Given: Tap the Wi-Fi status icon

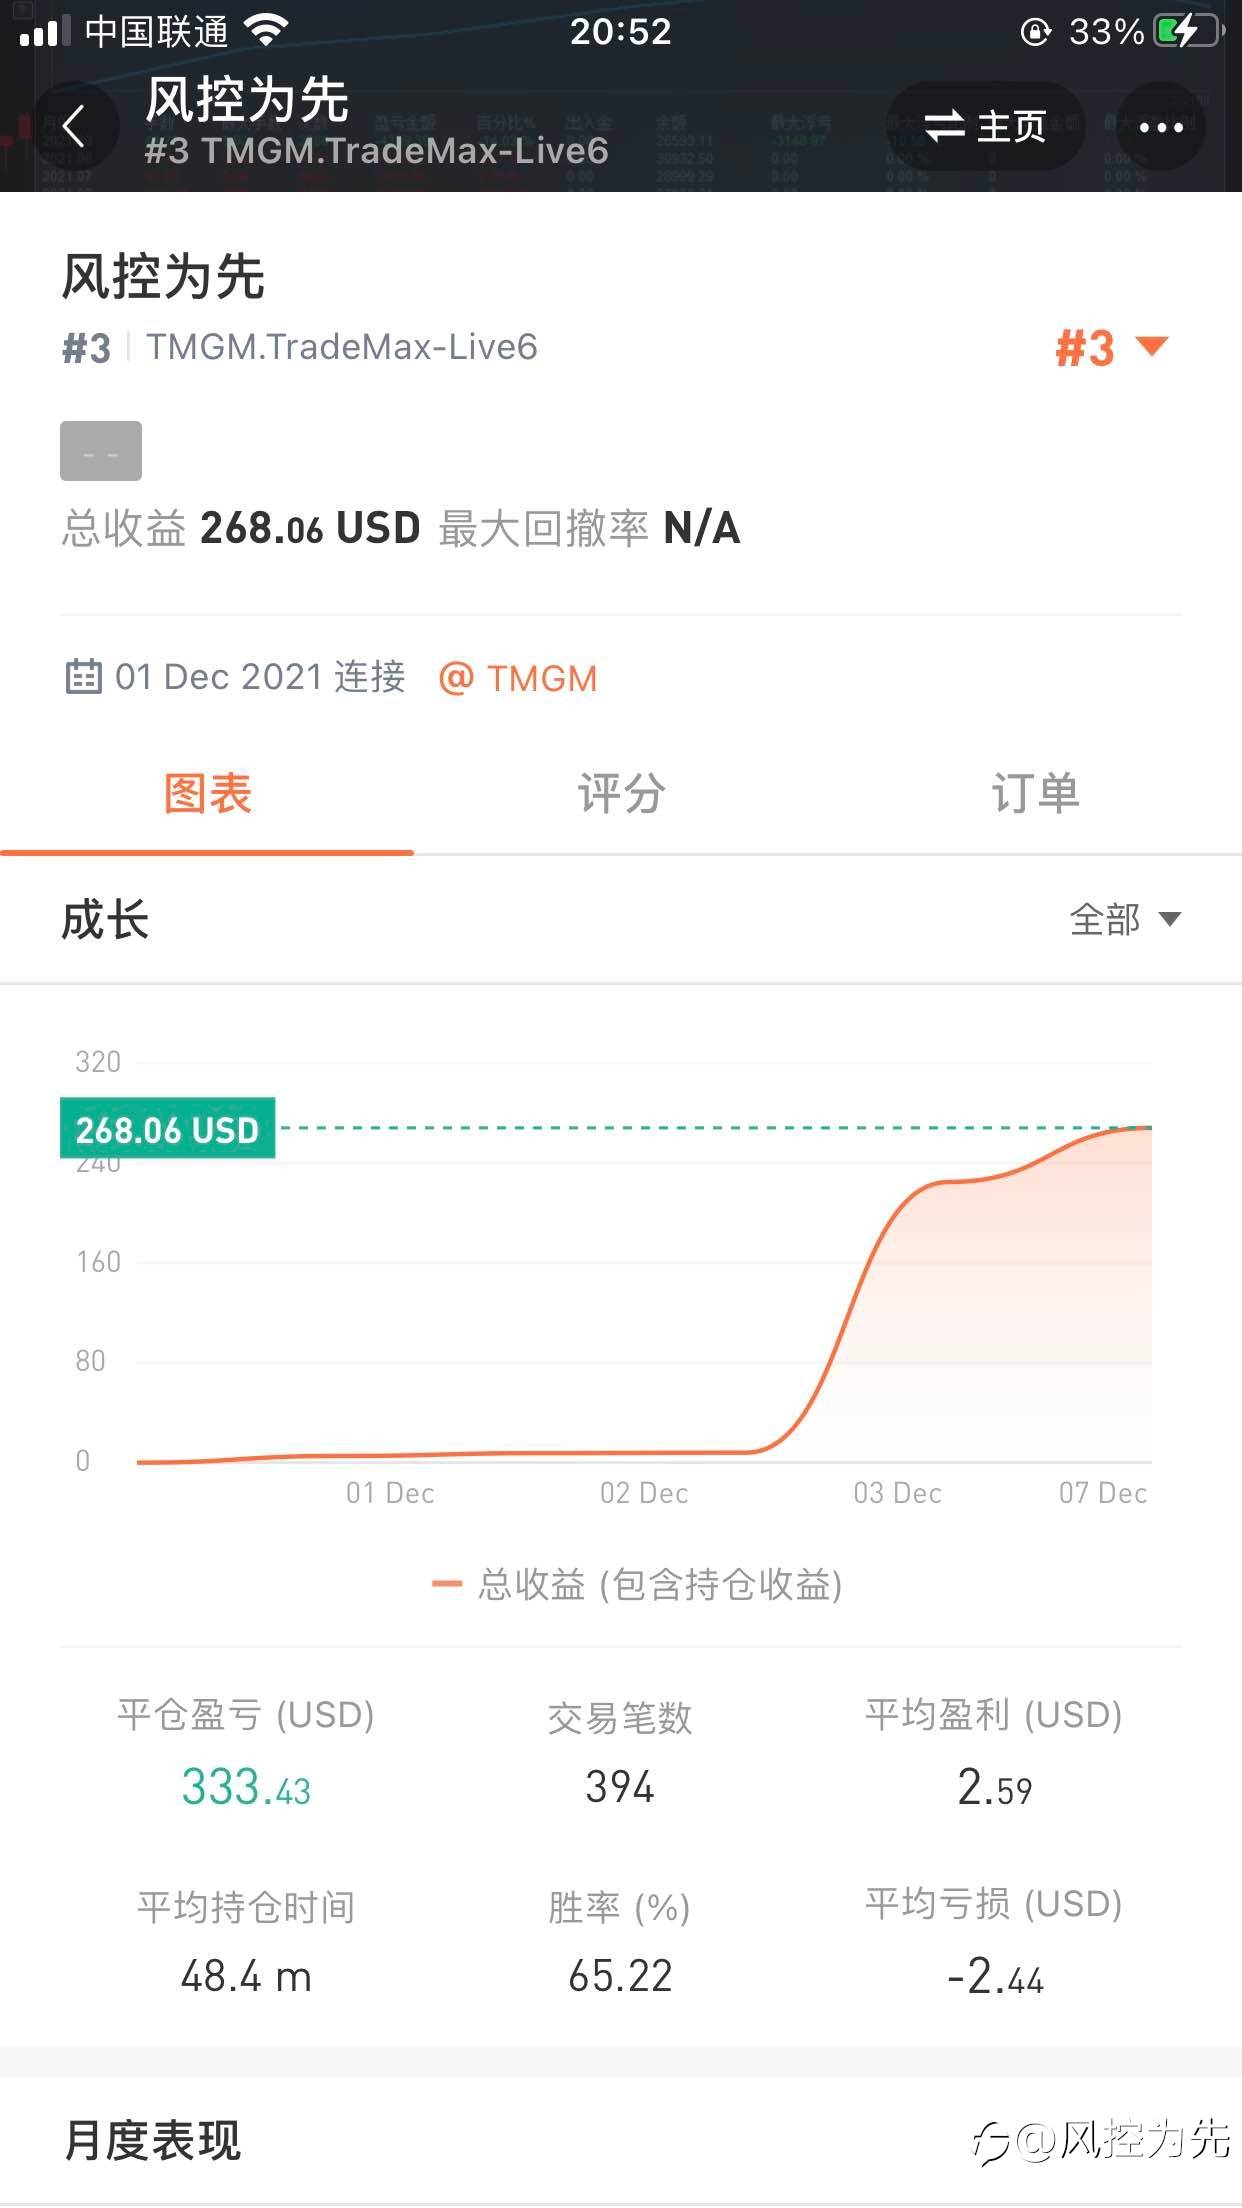Looking at the screenshot, I should pos(266,31).
